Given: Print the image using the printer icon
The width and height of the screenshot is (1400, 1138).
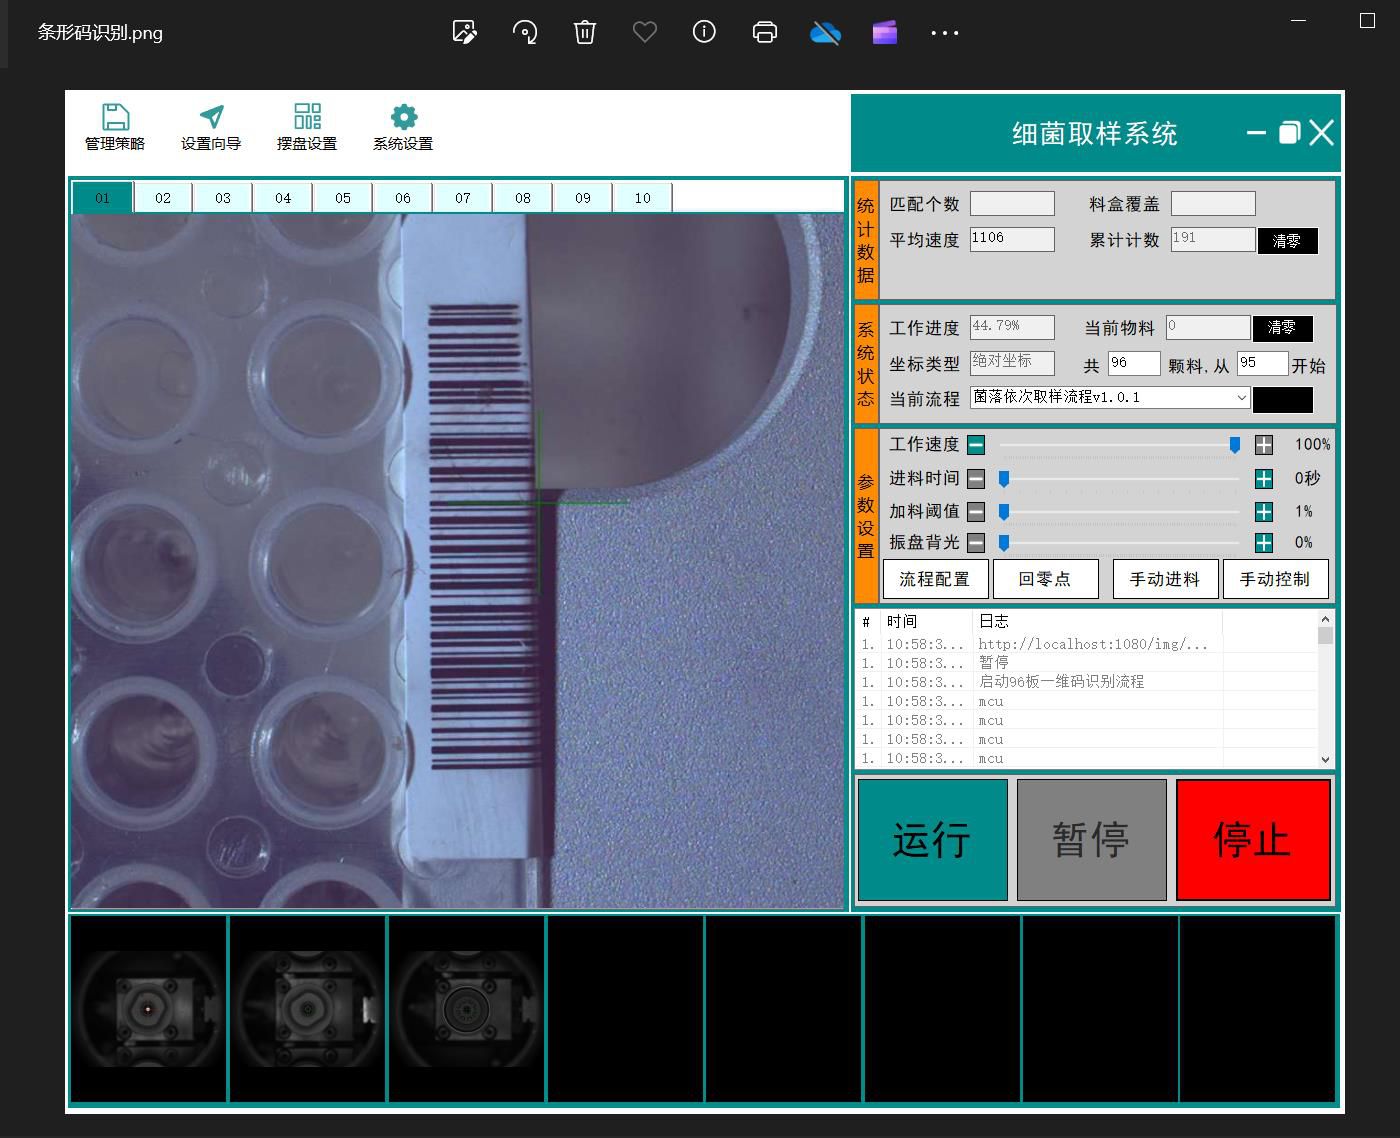Looking at the screenshot, I should (765, 32).
